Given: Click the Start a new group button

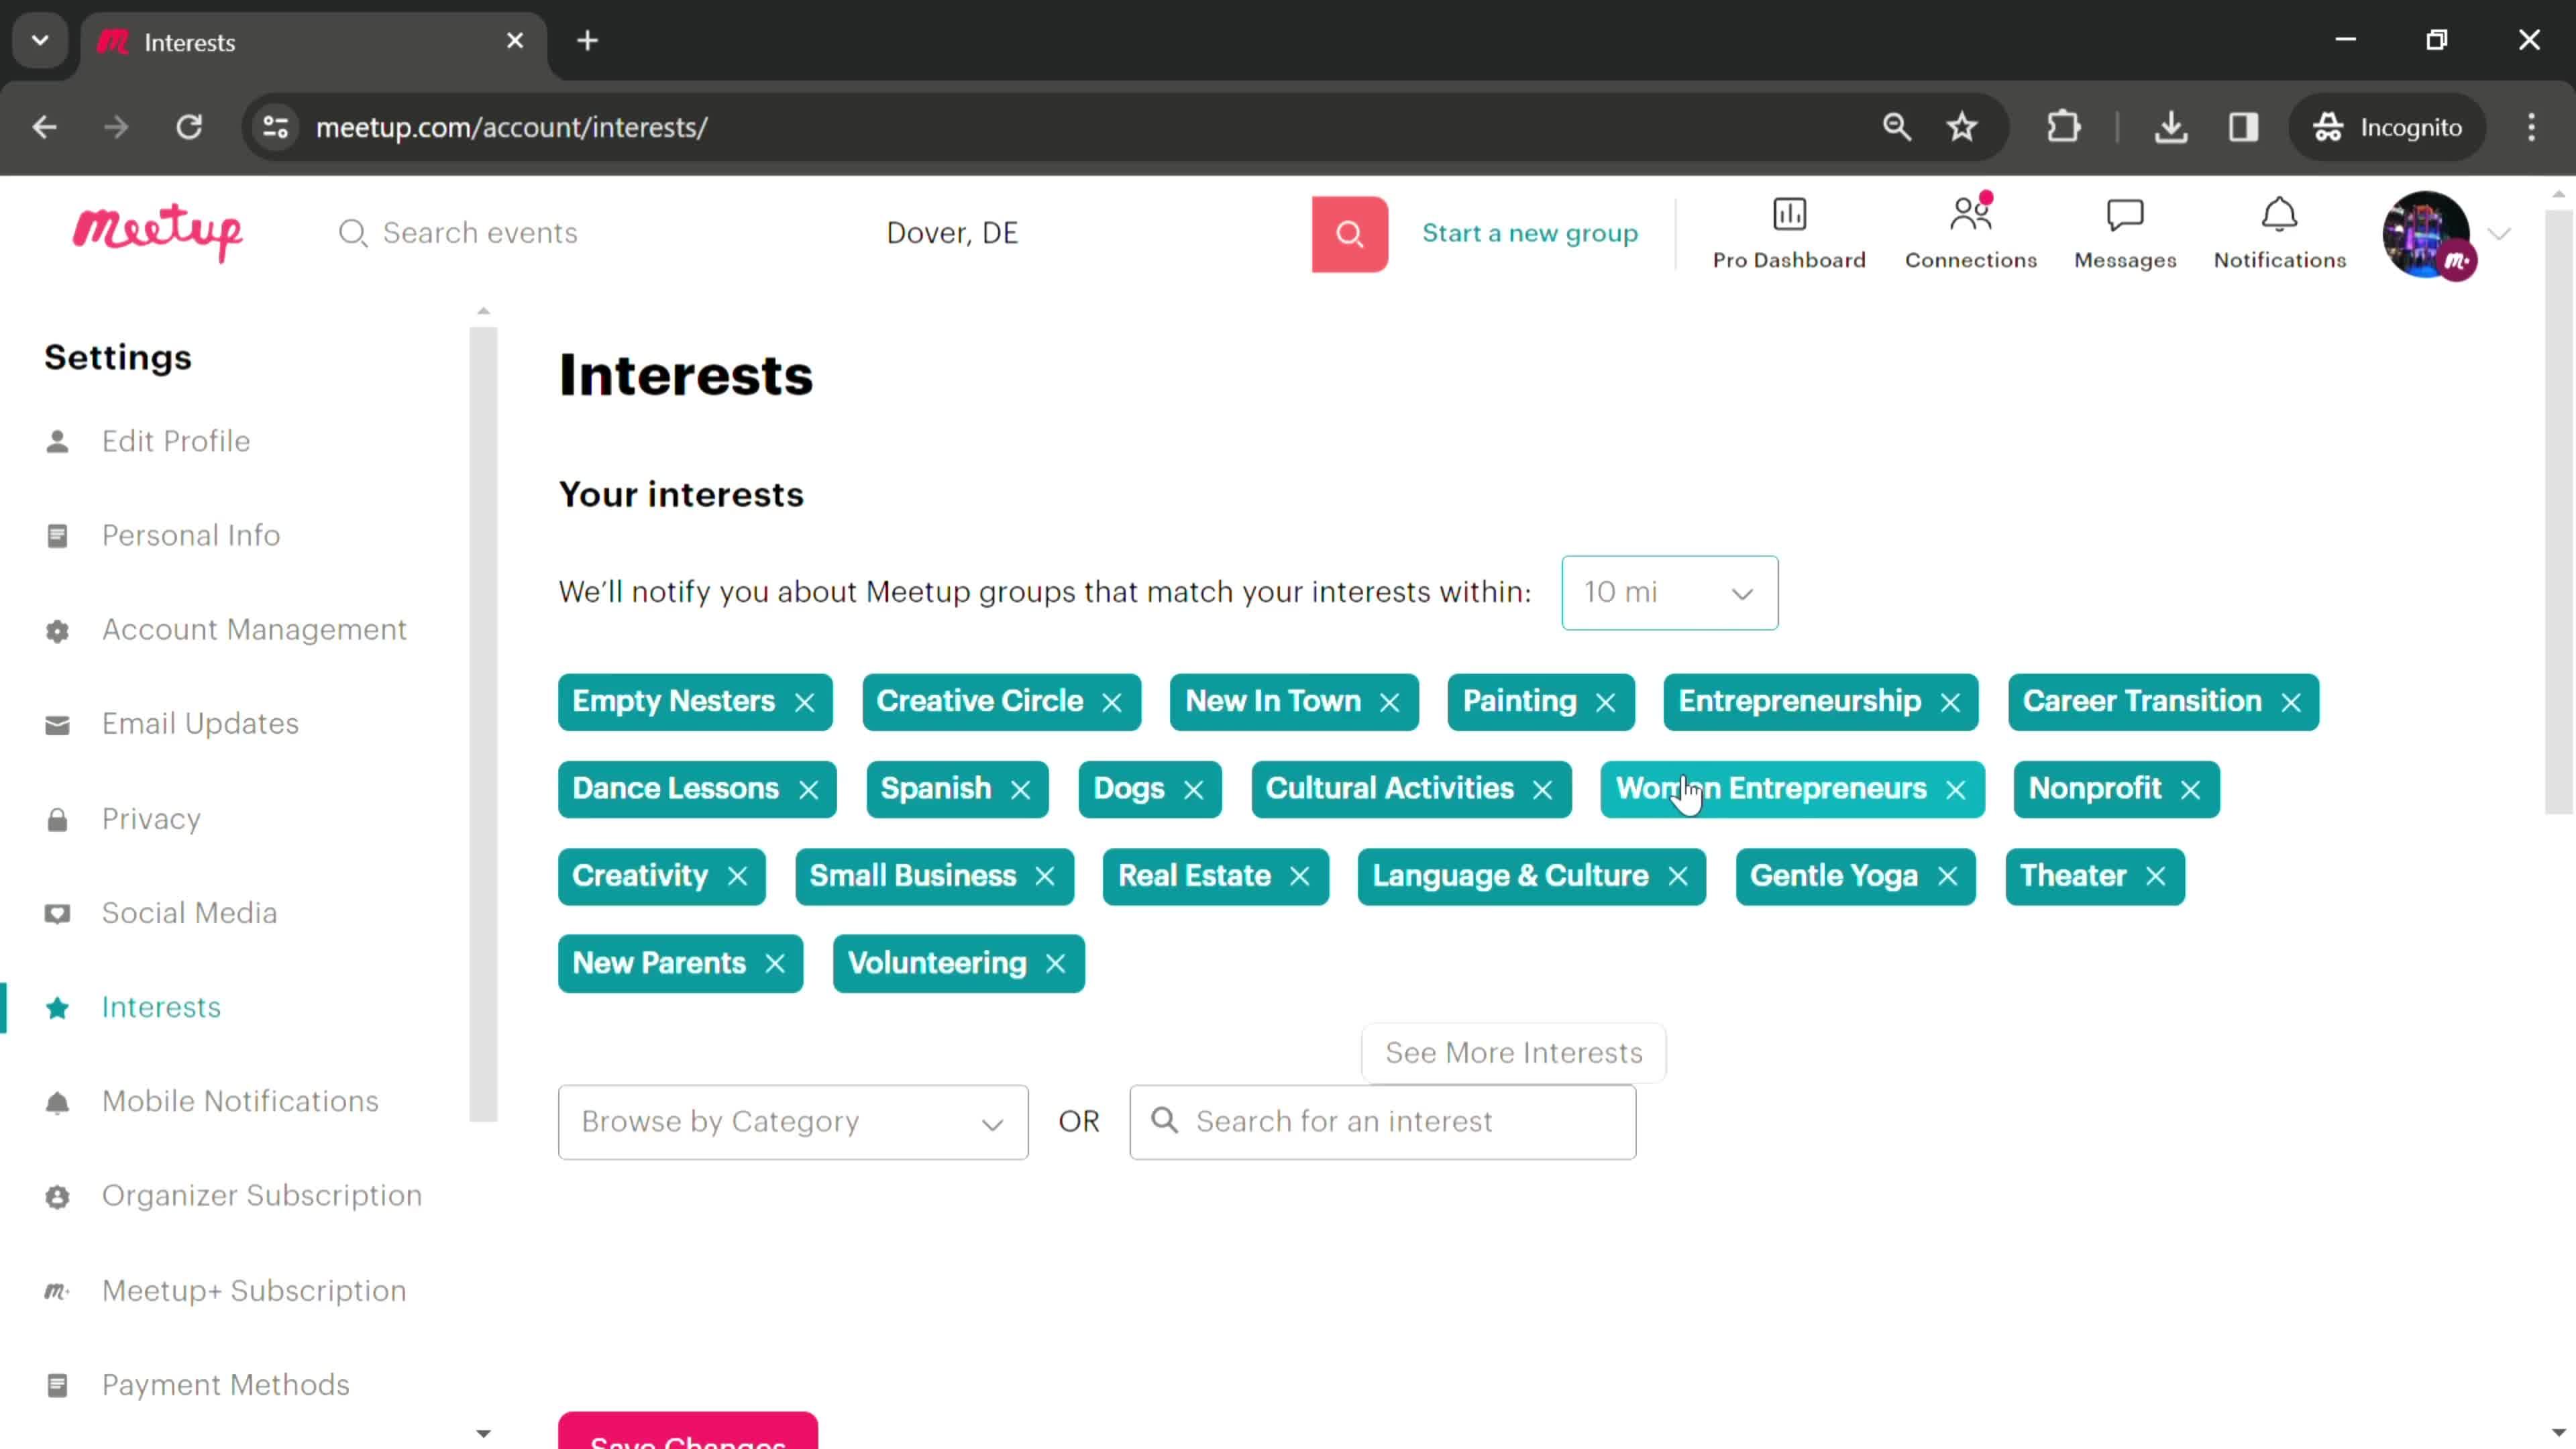Looking at the screenshot, I should [1530, 231].
